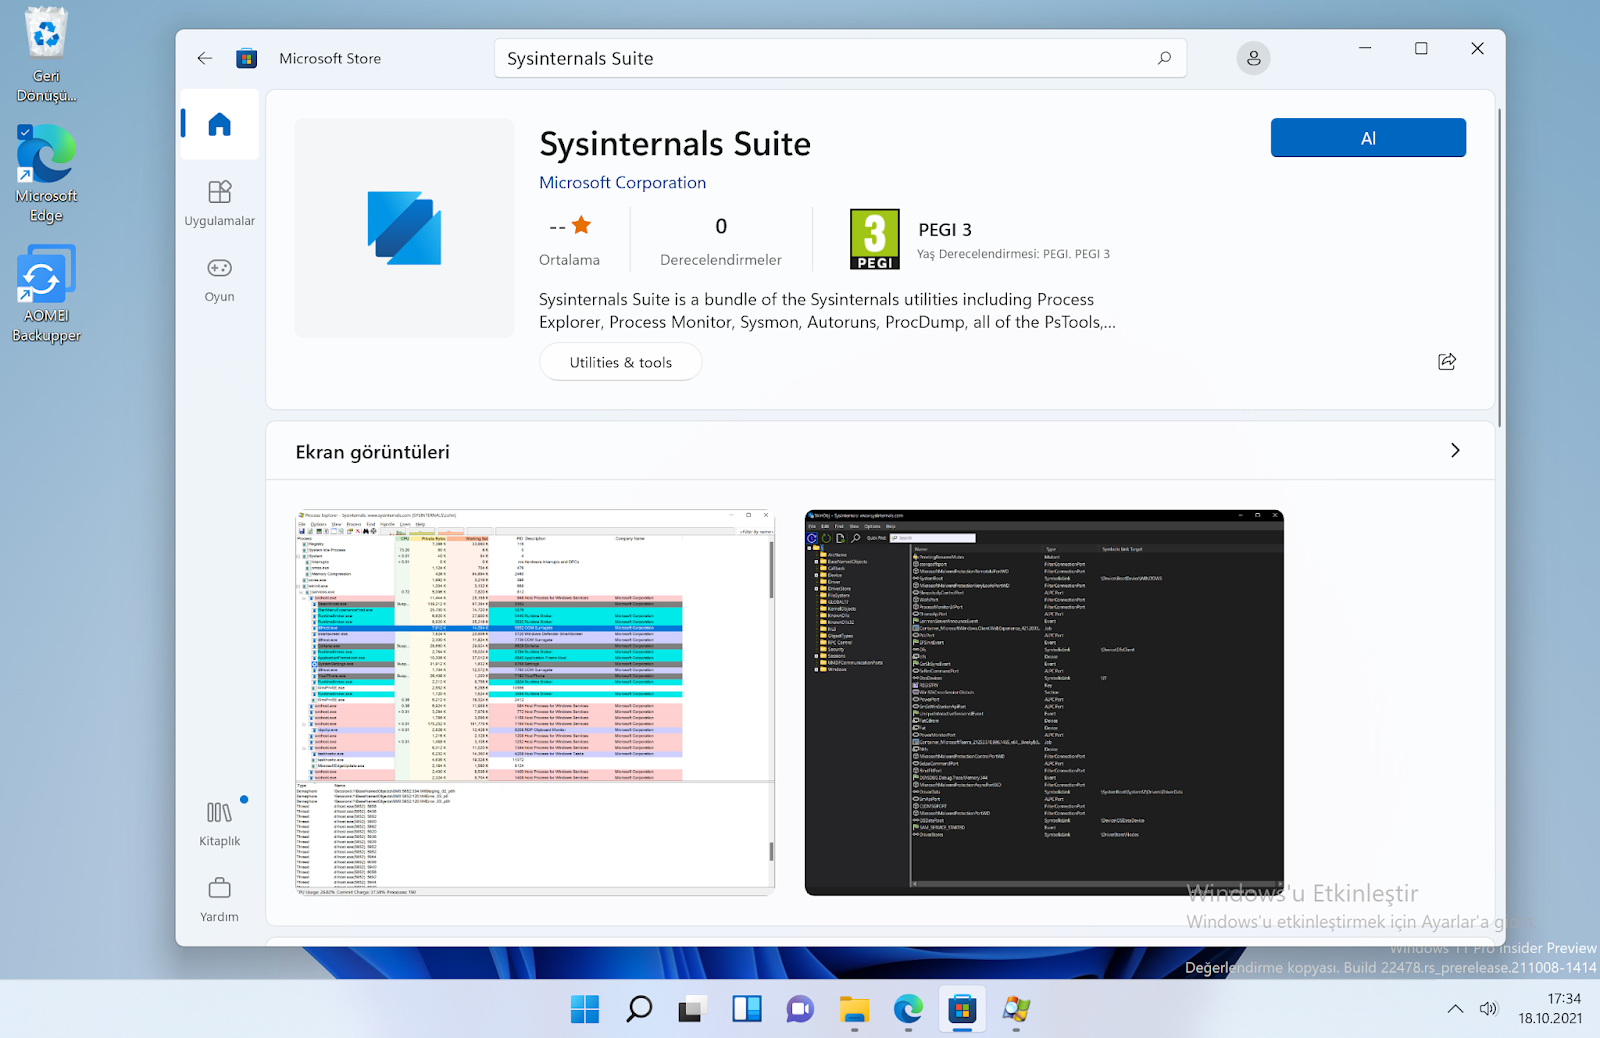1600x1038 pixels.
Task: Open Microsoft Edge on the taskbar
Action: 908,1009
